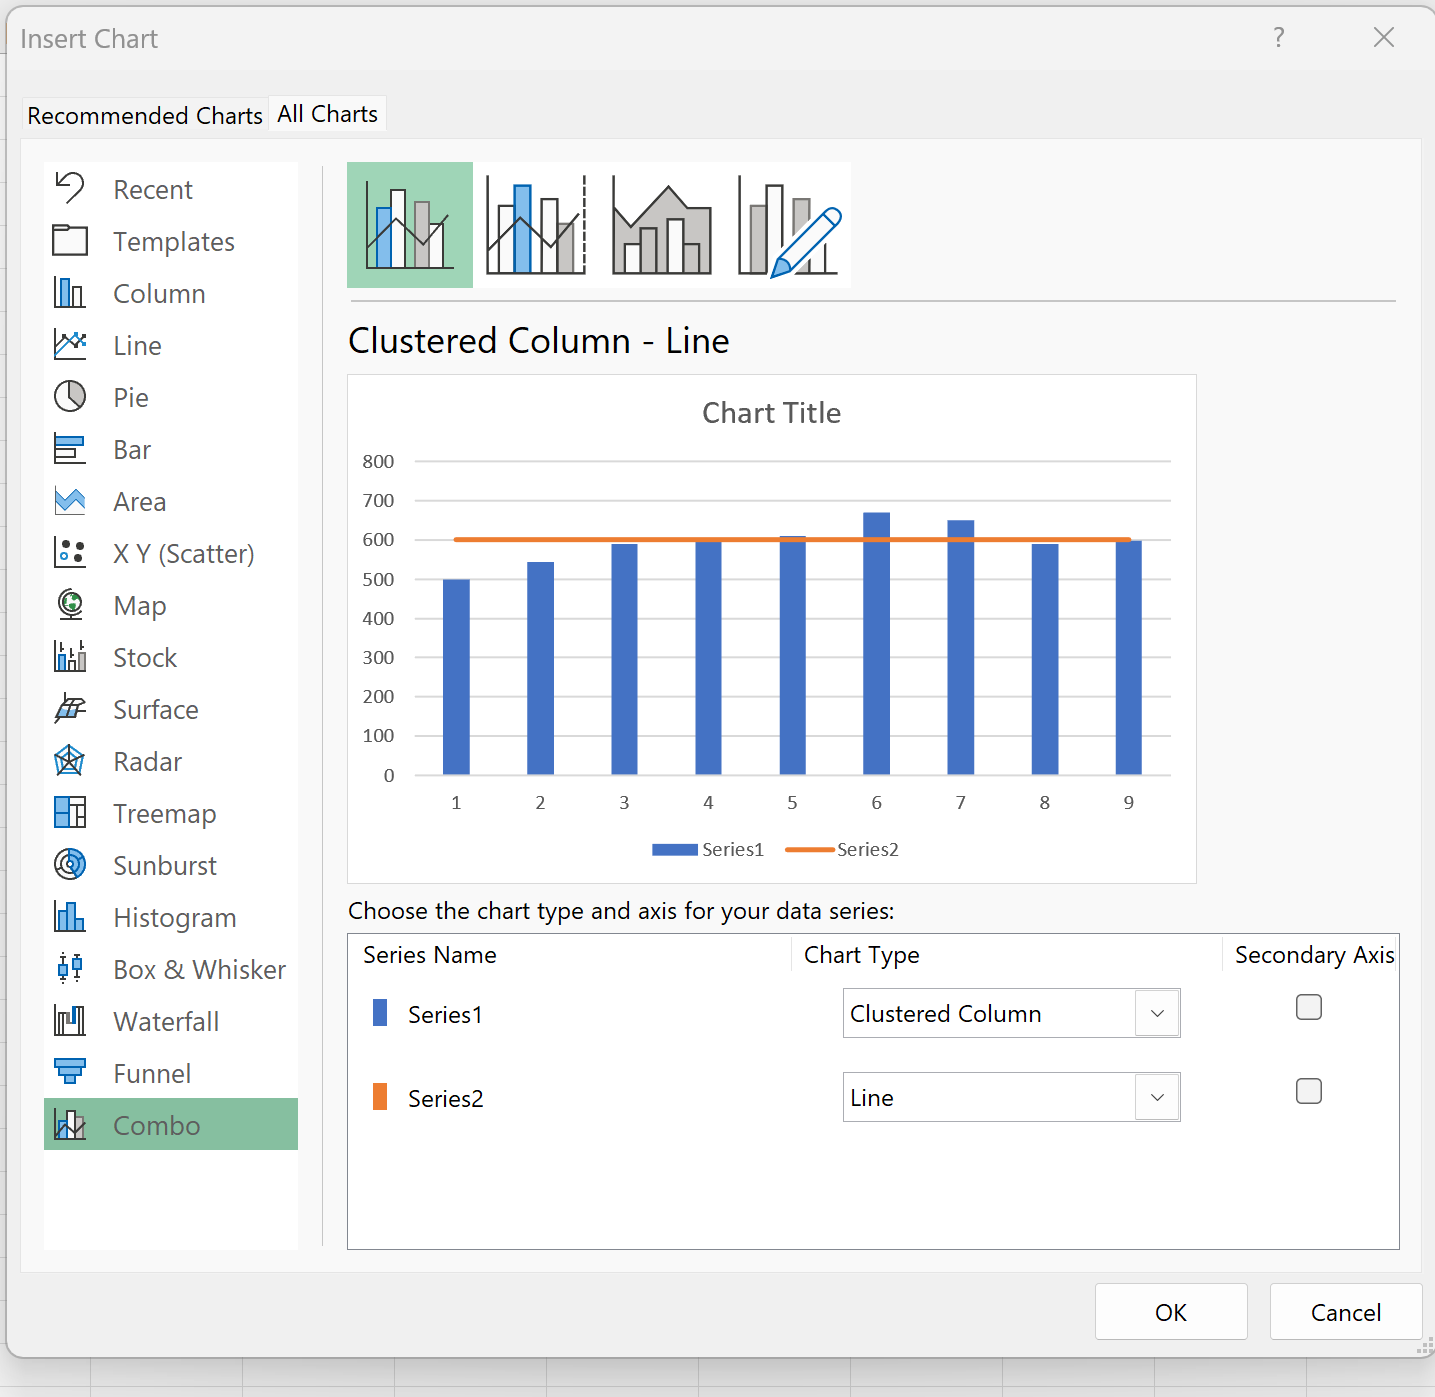Click the orange Series2 color swatch
This screenshot has height=1397, width=1435.
tap(380, 1098)
